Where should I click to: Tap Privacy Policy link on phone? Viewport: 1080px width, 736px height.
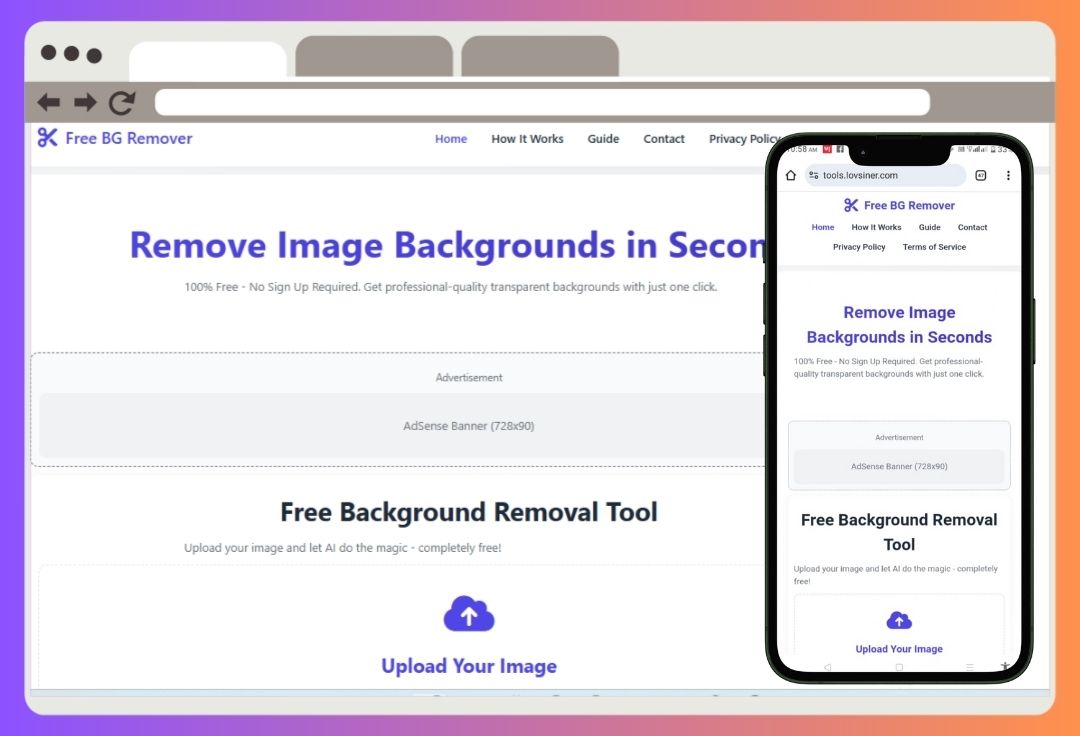tap(859, 247)
